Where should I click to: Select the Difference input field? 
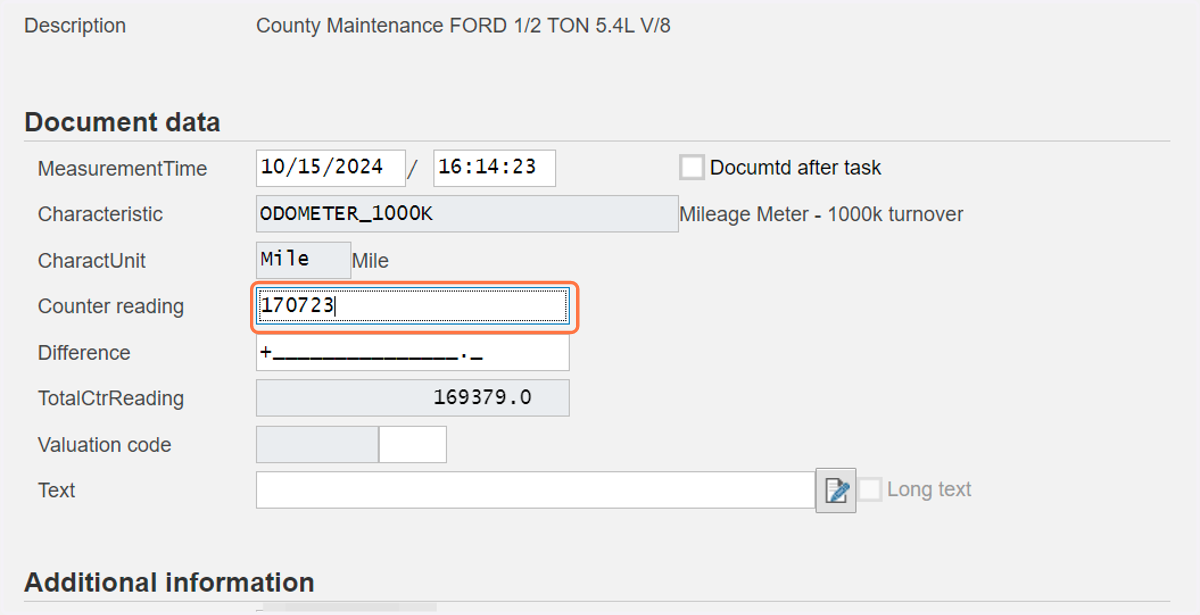pos(413,352)
